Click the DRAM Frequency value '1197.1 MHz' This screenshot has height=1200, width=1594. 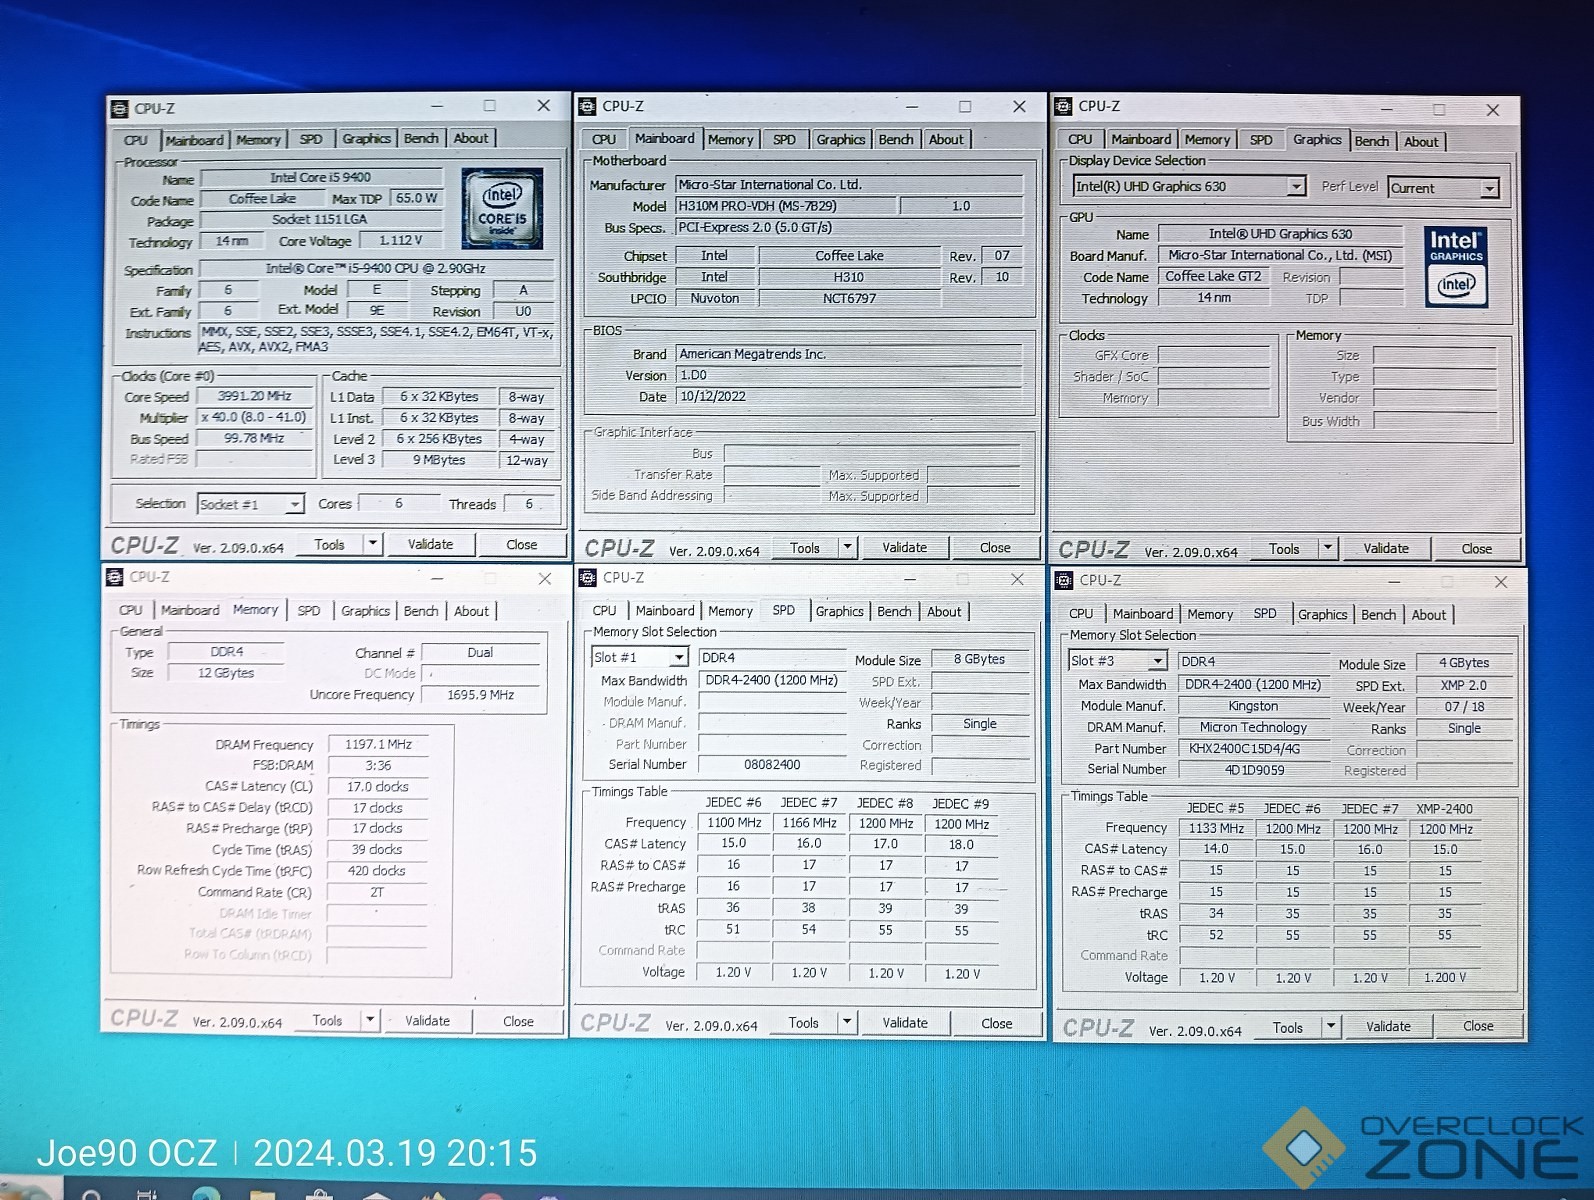pos(378,744)
